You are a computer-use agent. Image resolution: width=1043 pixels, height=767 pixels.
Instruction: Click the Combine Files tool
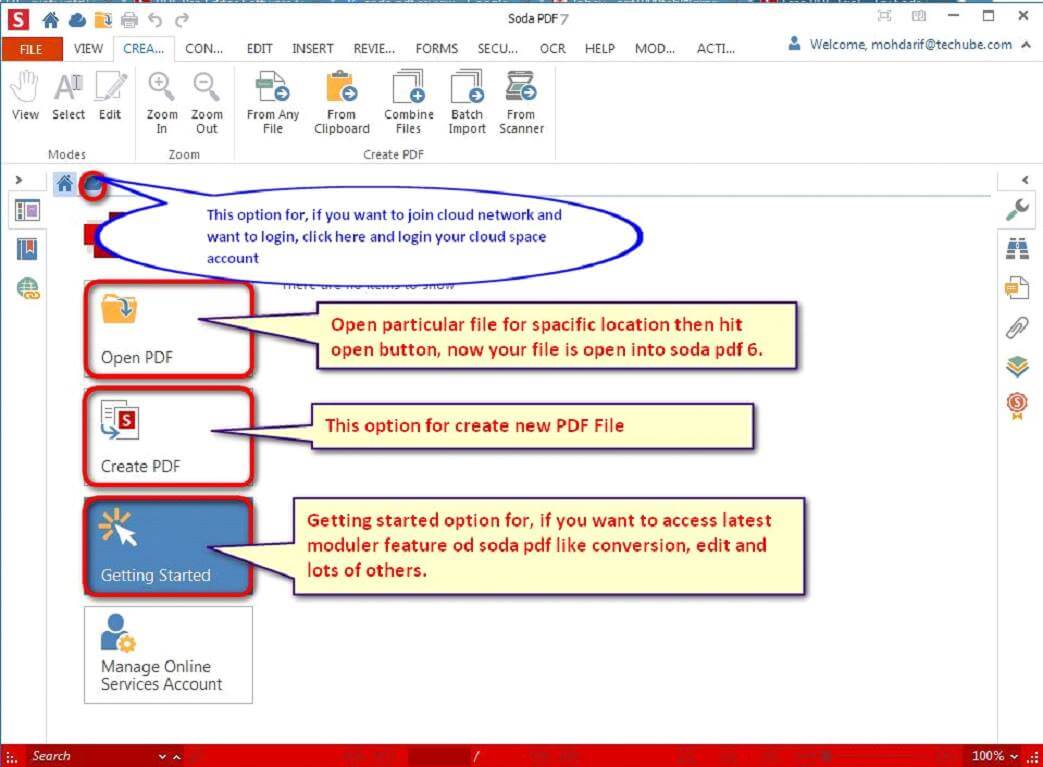(408, 103)
